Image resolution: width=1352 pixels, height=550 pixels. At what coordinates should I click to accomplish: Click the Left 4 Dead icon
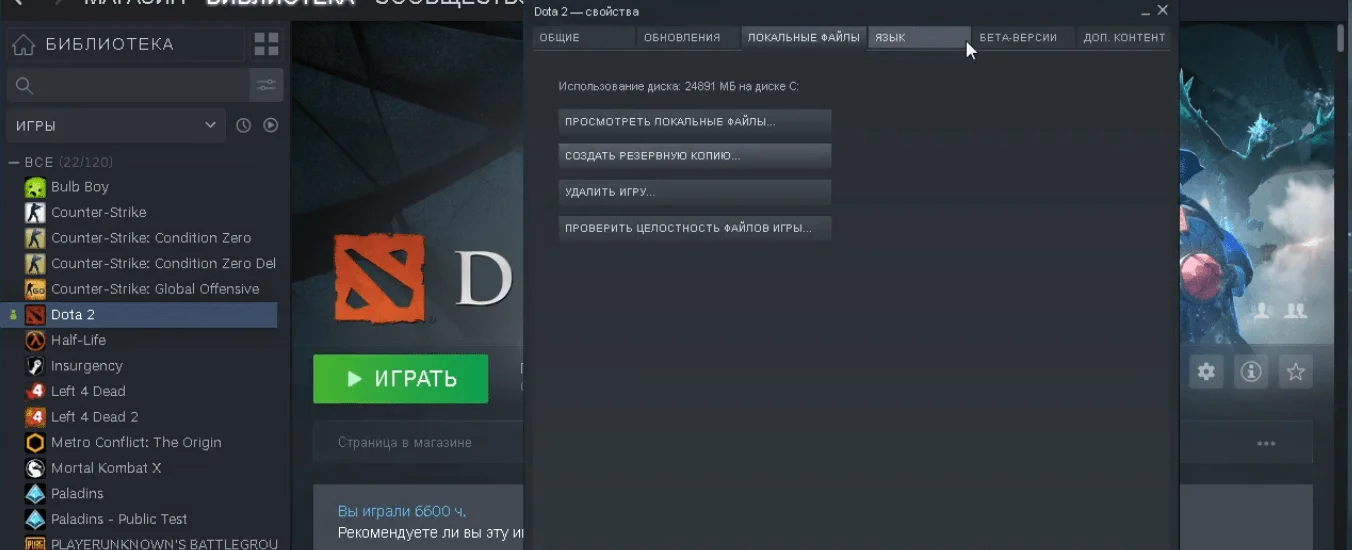tap(35, 391)
